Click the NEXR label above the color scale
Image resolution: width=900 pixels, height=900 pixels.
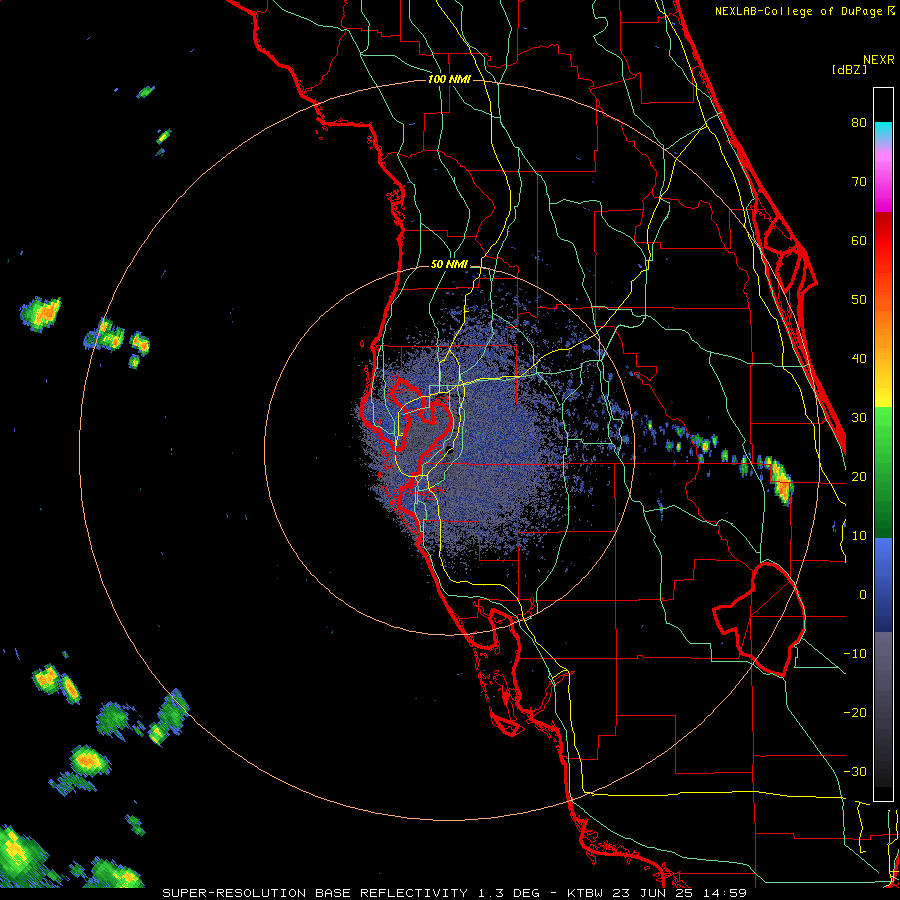pos(878,60)
